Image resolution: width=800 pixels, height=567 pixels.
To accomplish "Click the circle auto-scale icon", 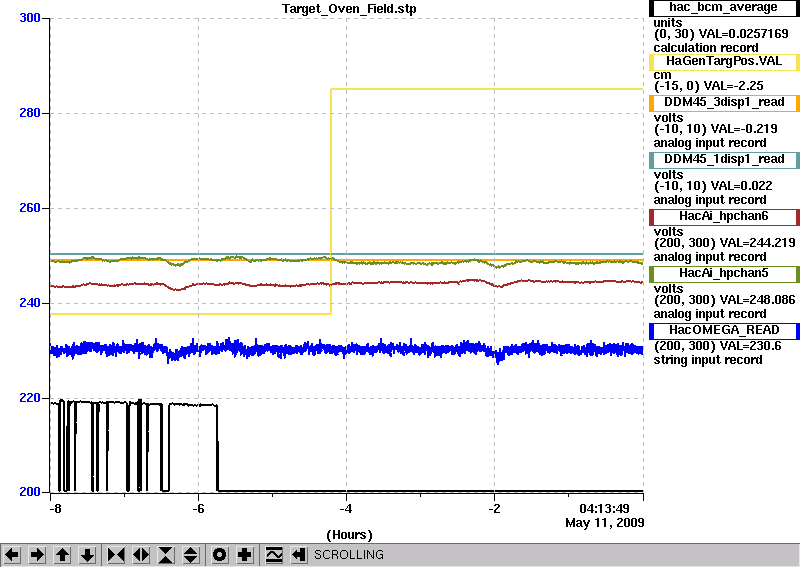I will (219, 555).
